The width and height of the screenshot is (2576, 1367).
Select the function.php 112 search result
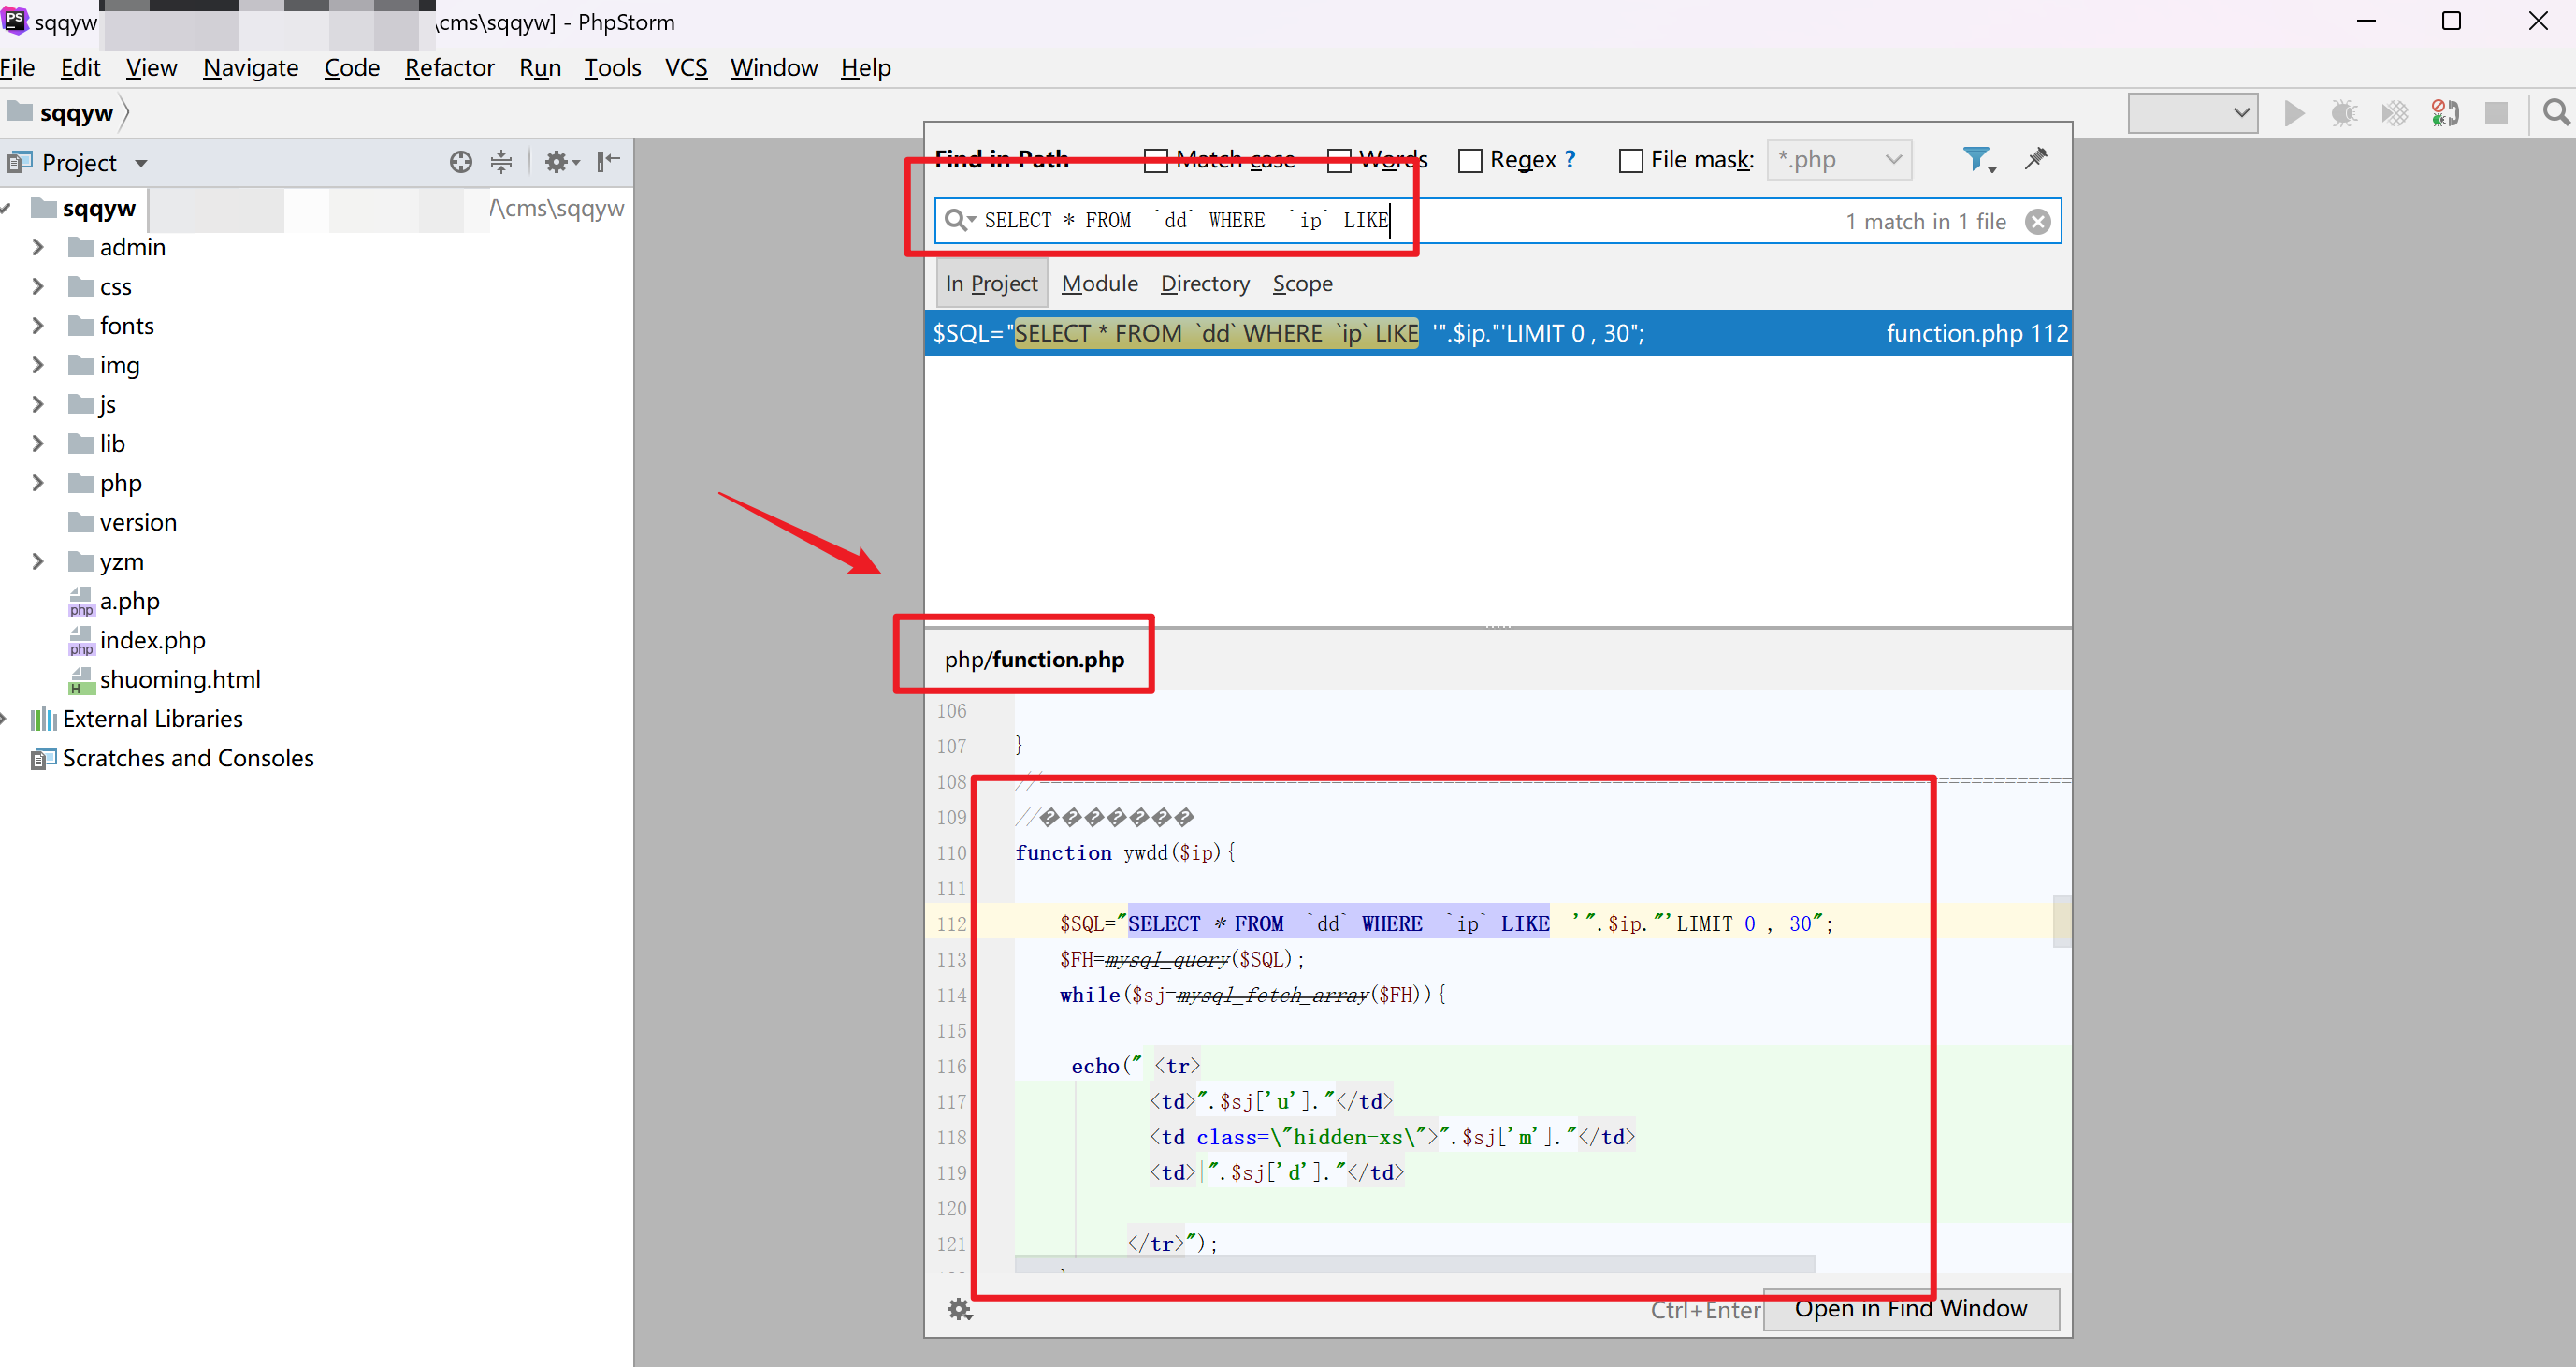(1497, 333)
